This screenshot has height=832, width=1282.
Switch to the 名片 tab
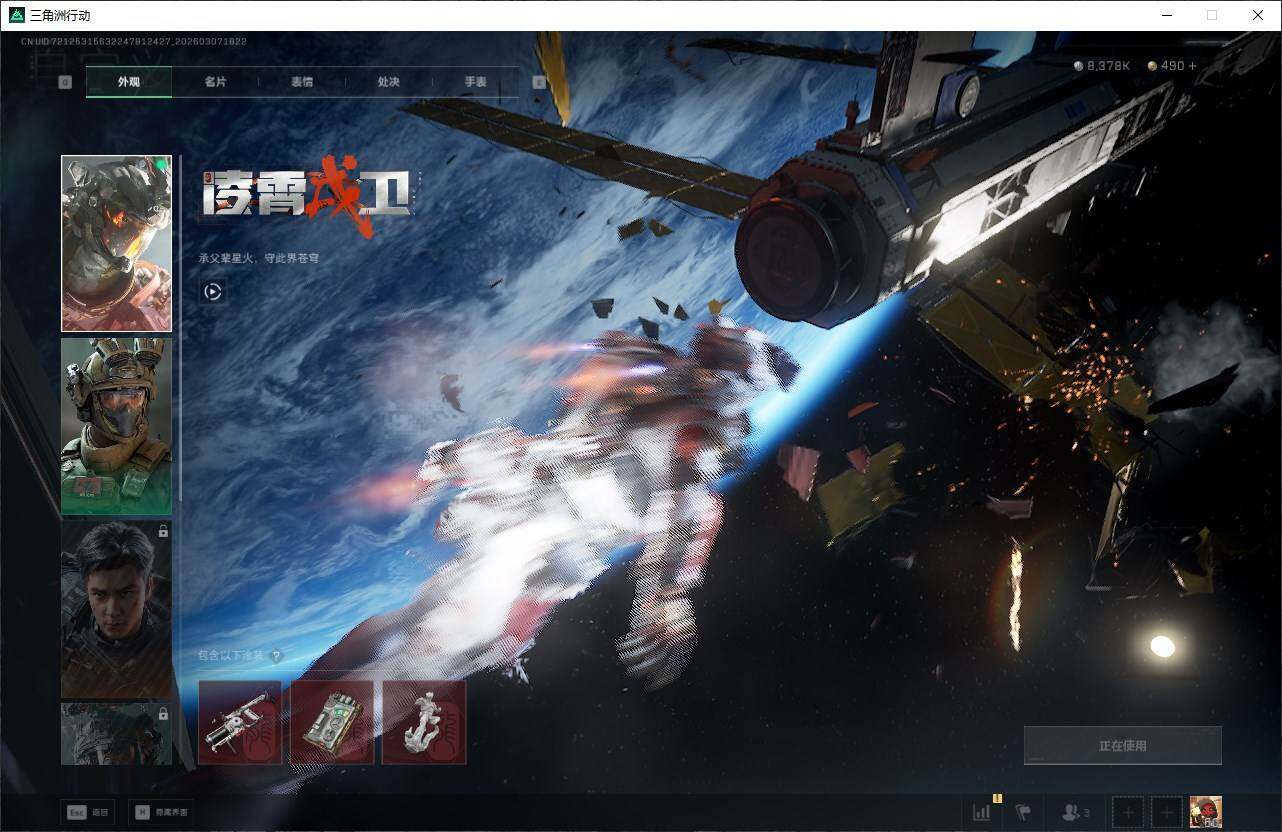(x=215, y=82)
